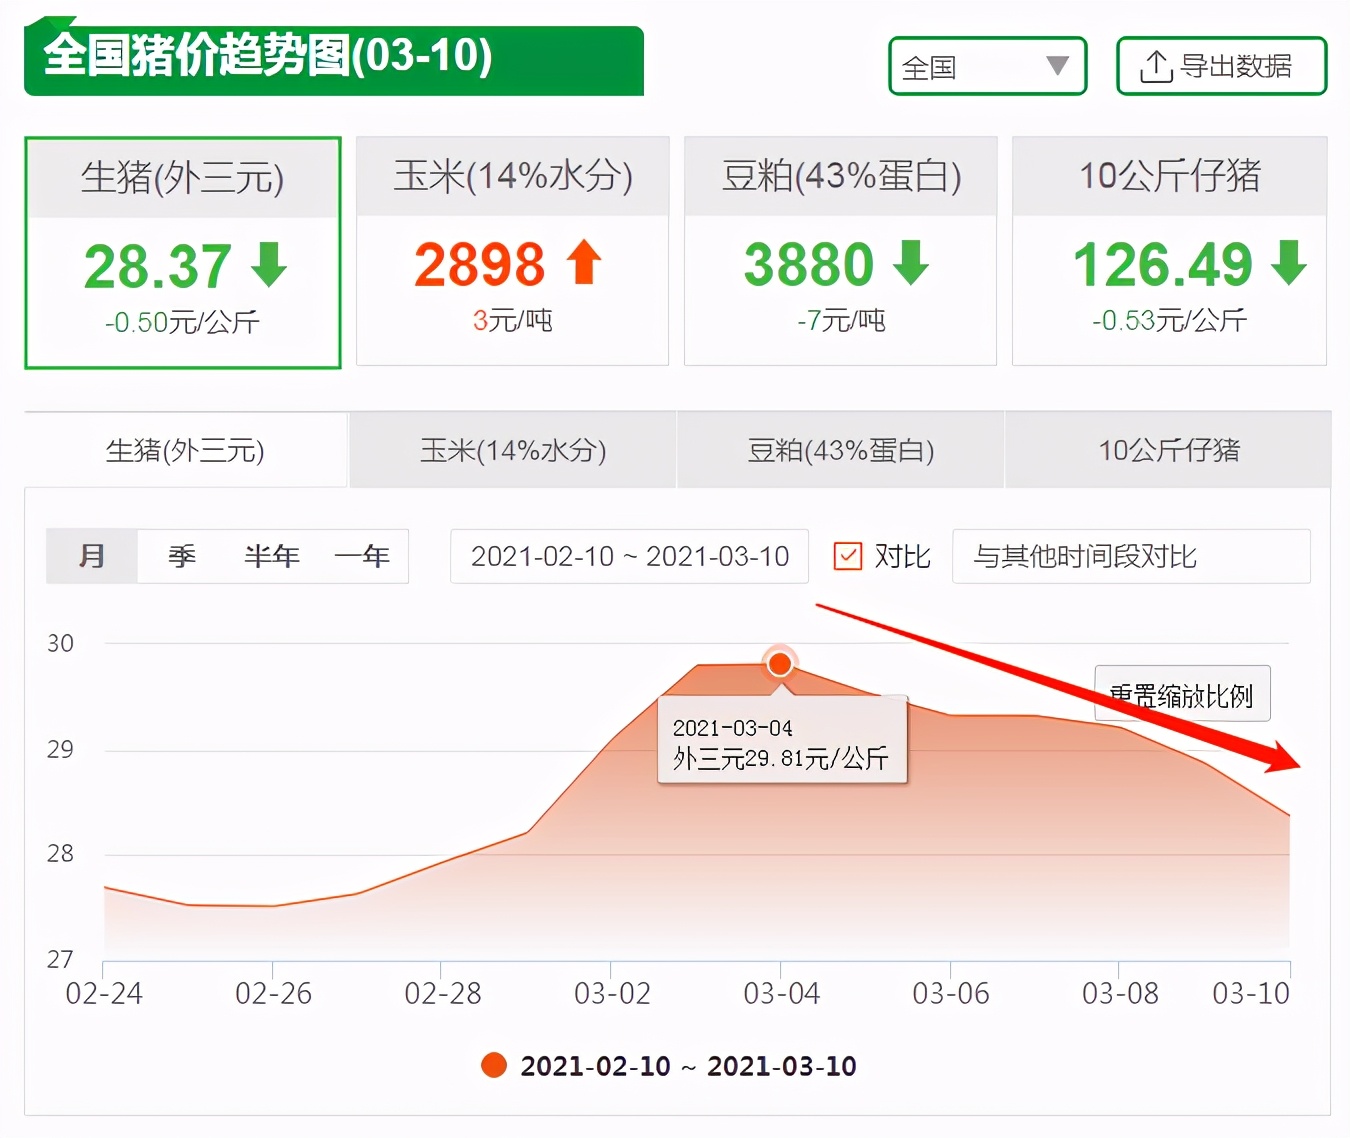Image resolution: width=1350 pixels, height=1138 pixels.
Task: Switch to the 10公斤仔猪 chart tab
Action: click(1169, 450)
